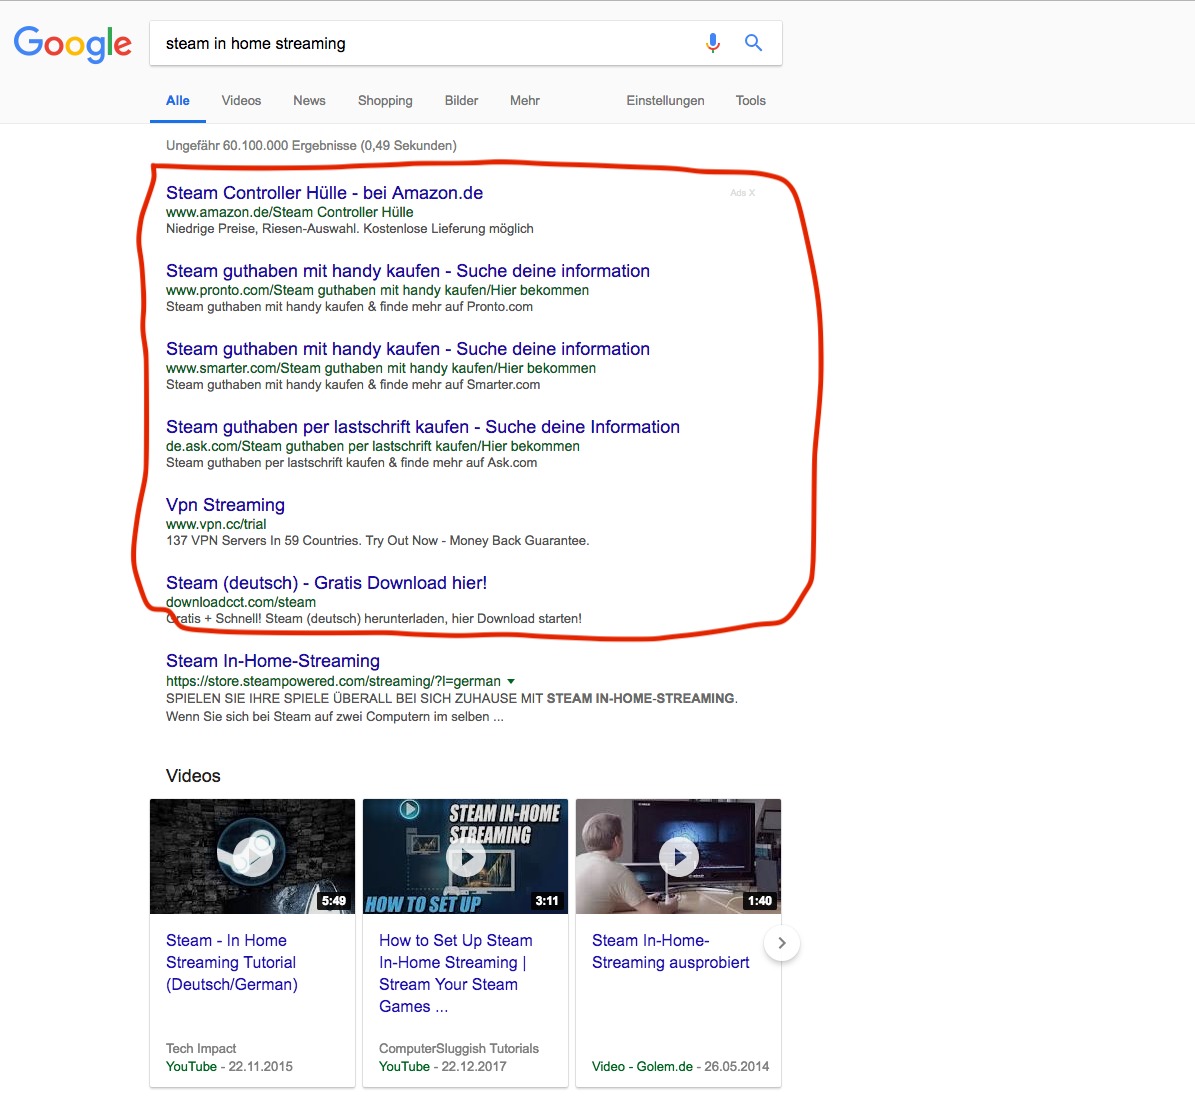The width and height of the screenshot is (1195, 1111).
Task: Open pronto.com 'Steam guthaben mit handy kaufen' result
Action: (408, 271)
